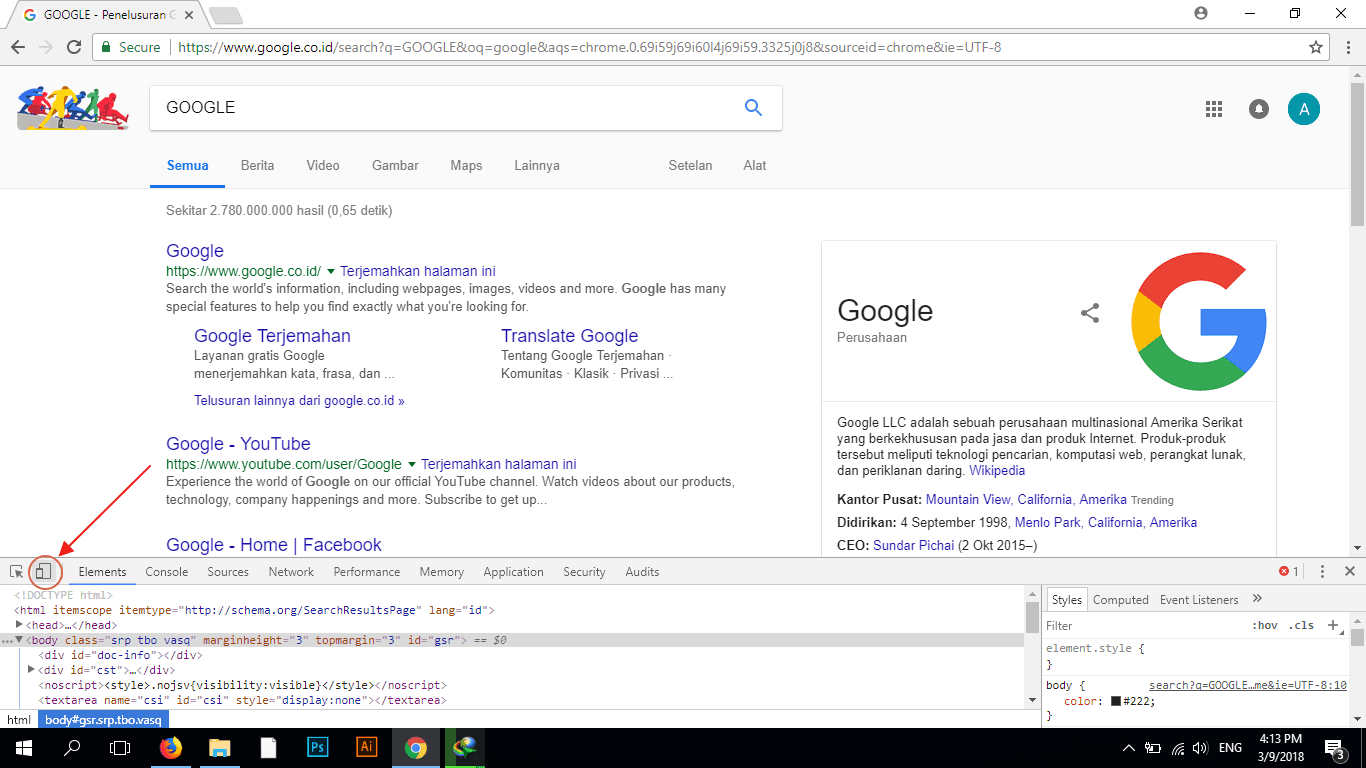Open dropdown arrow beside youtube.com URL
The image size is (1366, 768).
411,464
